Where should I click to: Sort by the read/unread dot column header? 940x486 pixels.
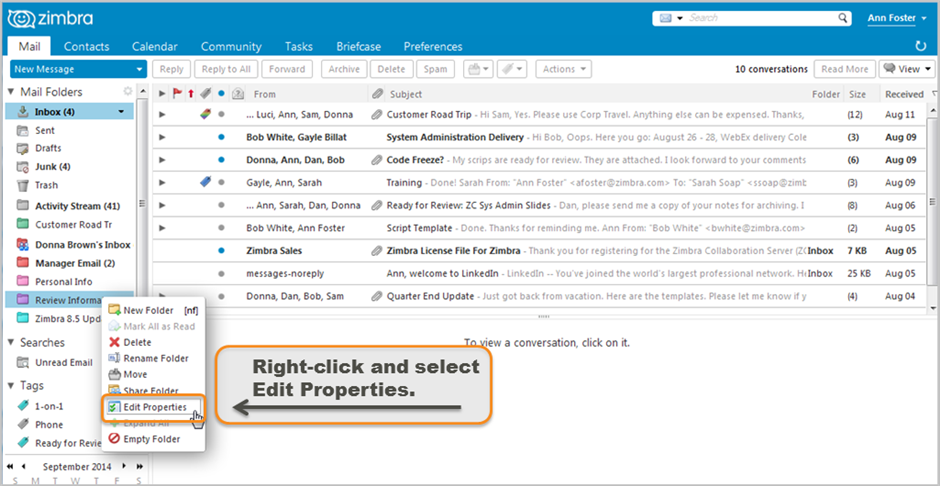point(221,93)
